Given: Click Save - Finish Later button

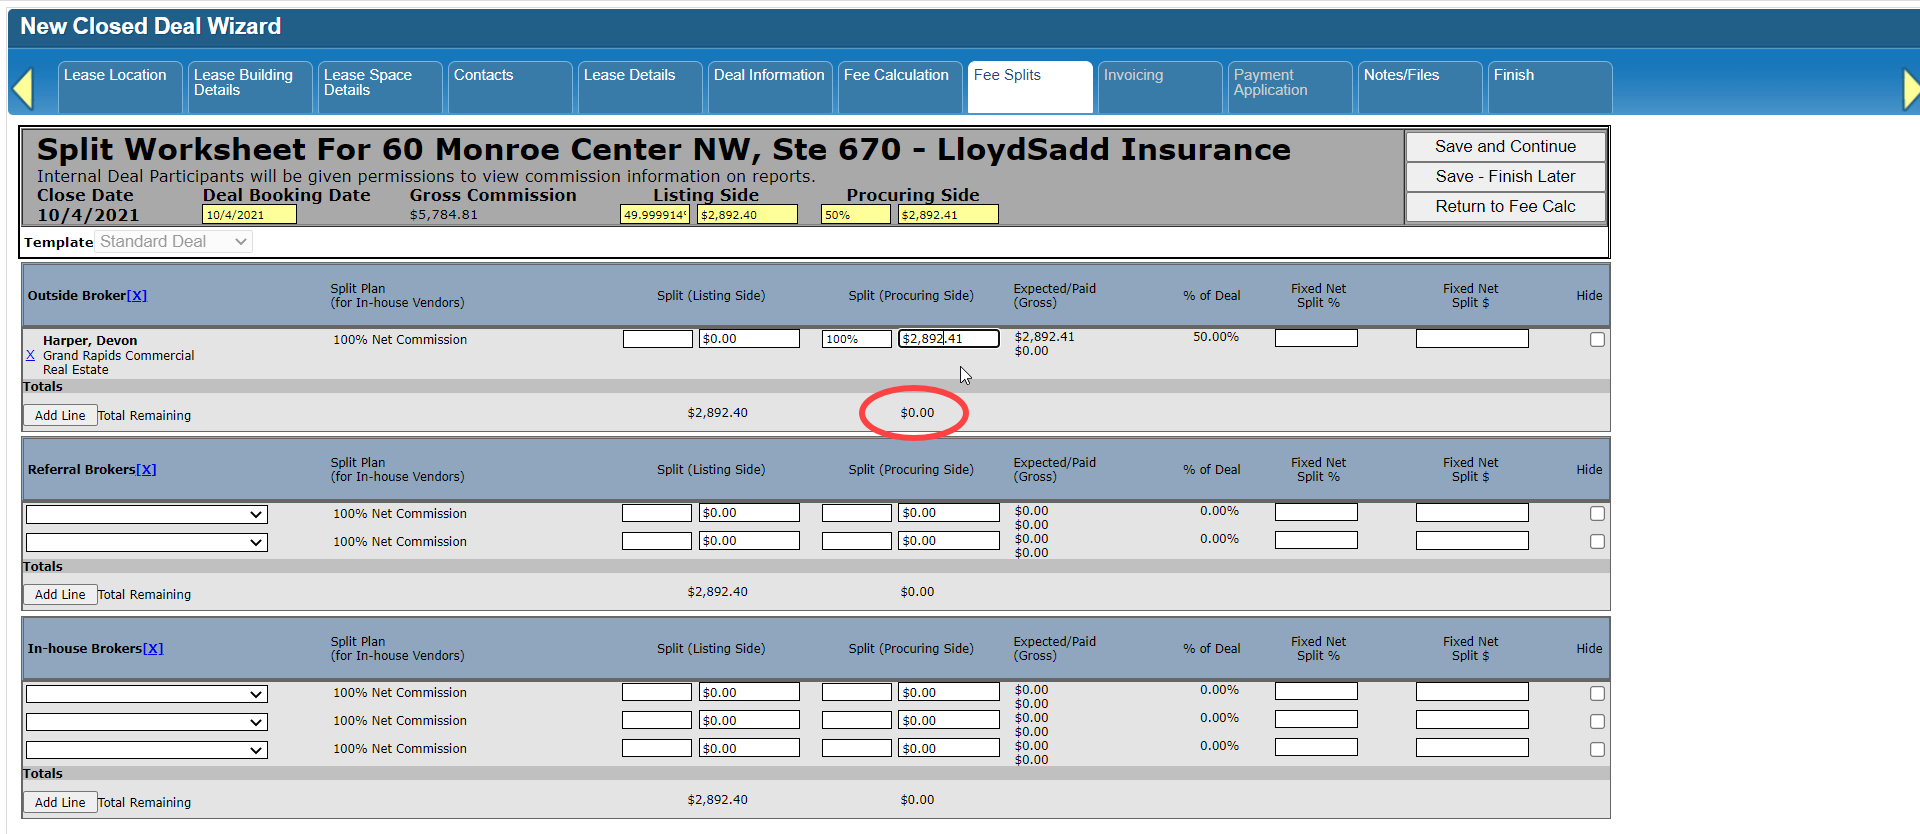Looking at the screenshot, I should point(1505,176).
